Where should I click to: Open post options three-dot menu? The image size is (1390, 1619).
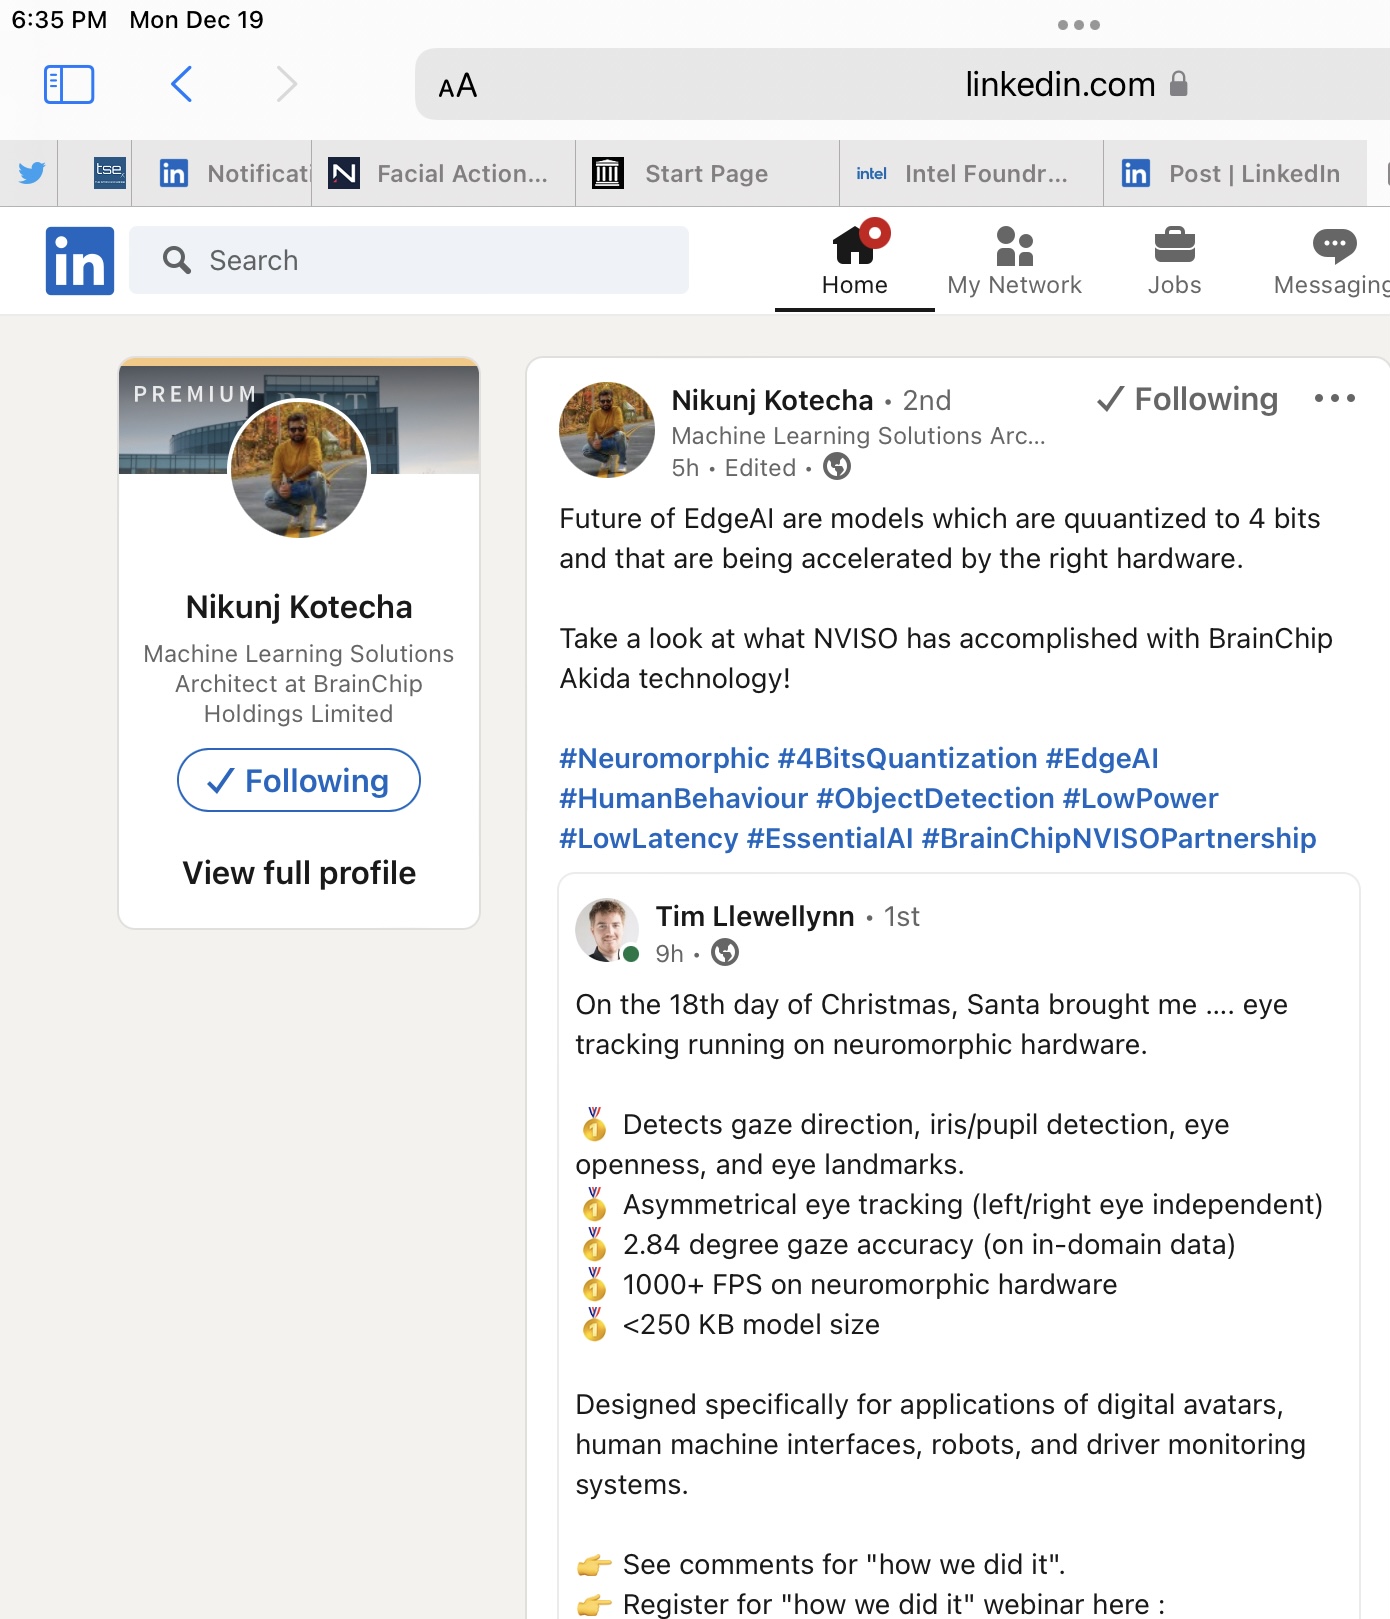point(1334,399)
